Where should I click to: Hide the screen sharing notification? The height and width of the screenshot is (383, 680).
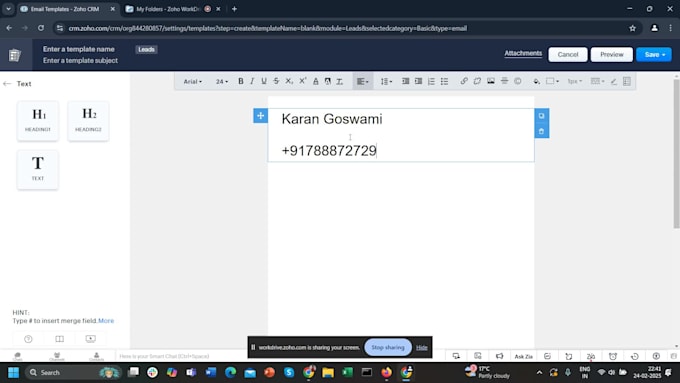coord(422,347)
